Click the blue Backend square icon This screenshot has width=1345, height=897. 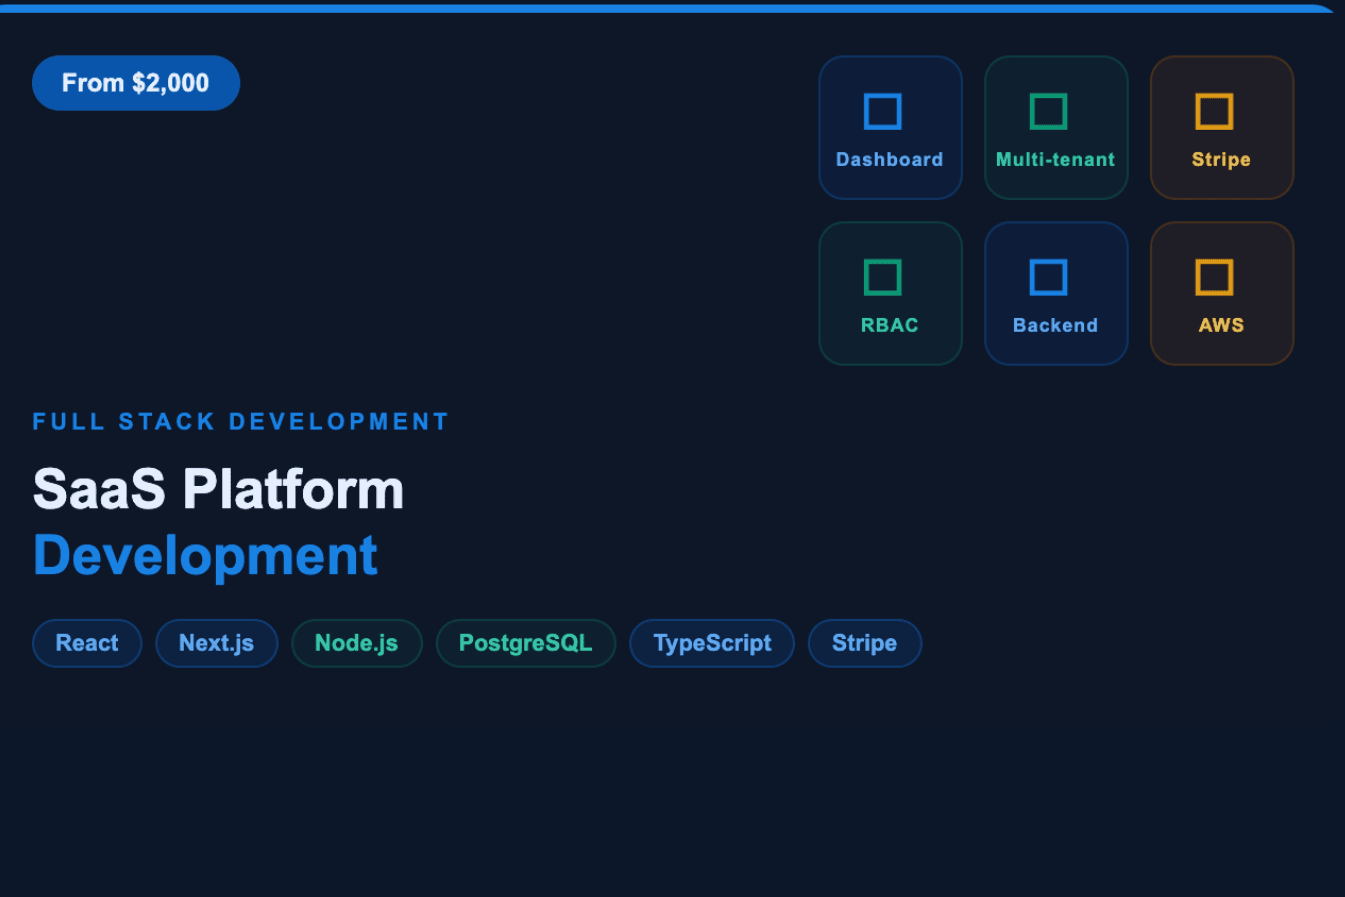1048,277
